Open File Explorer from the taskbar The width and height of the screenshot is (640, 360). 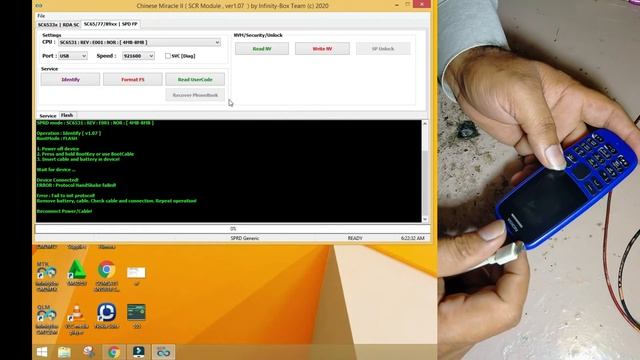(64, 352)
